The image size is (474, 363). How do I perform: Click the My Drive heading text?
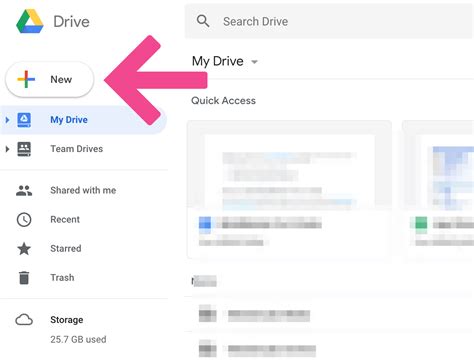[x=218, y=61]
